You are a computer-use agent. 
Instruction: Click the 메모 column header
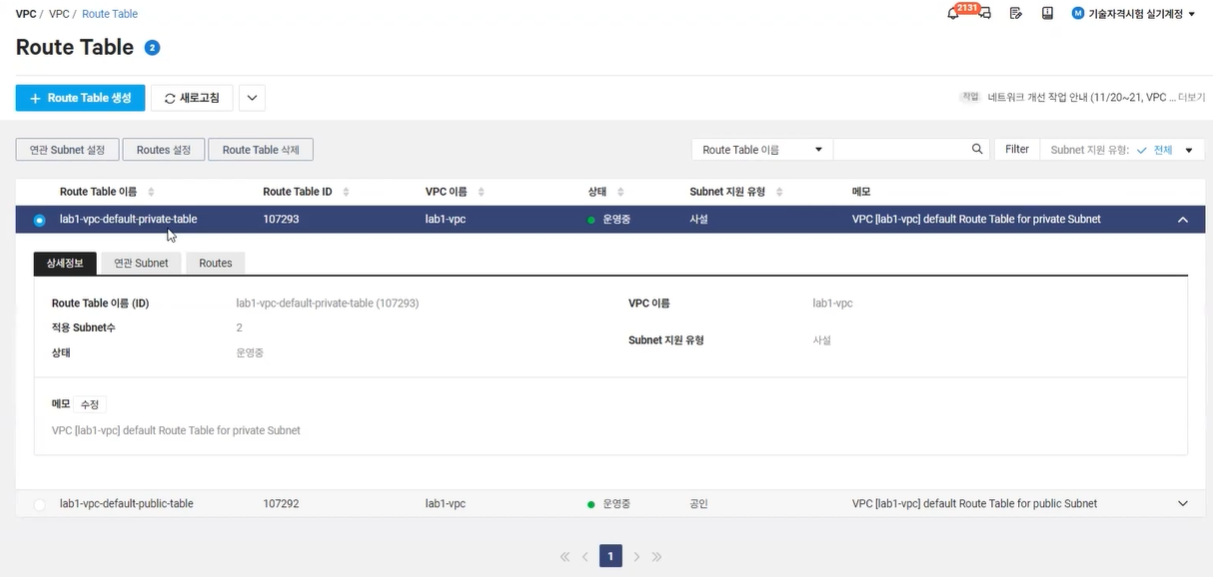(x=863, y=192)
